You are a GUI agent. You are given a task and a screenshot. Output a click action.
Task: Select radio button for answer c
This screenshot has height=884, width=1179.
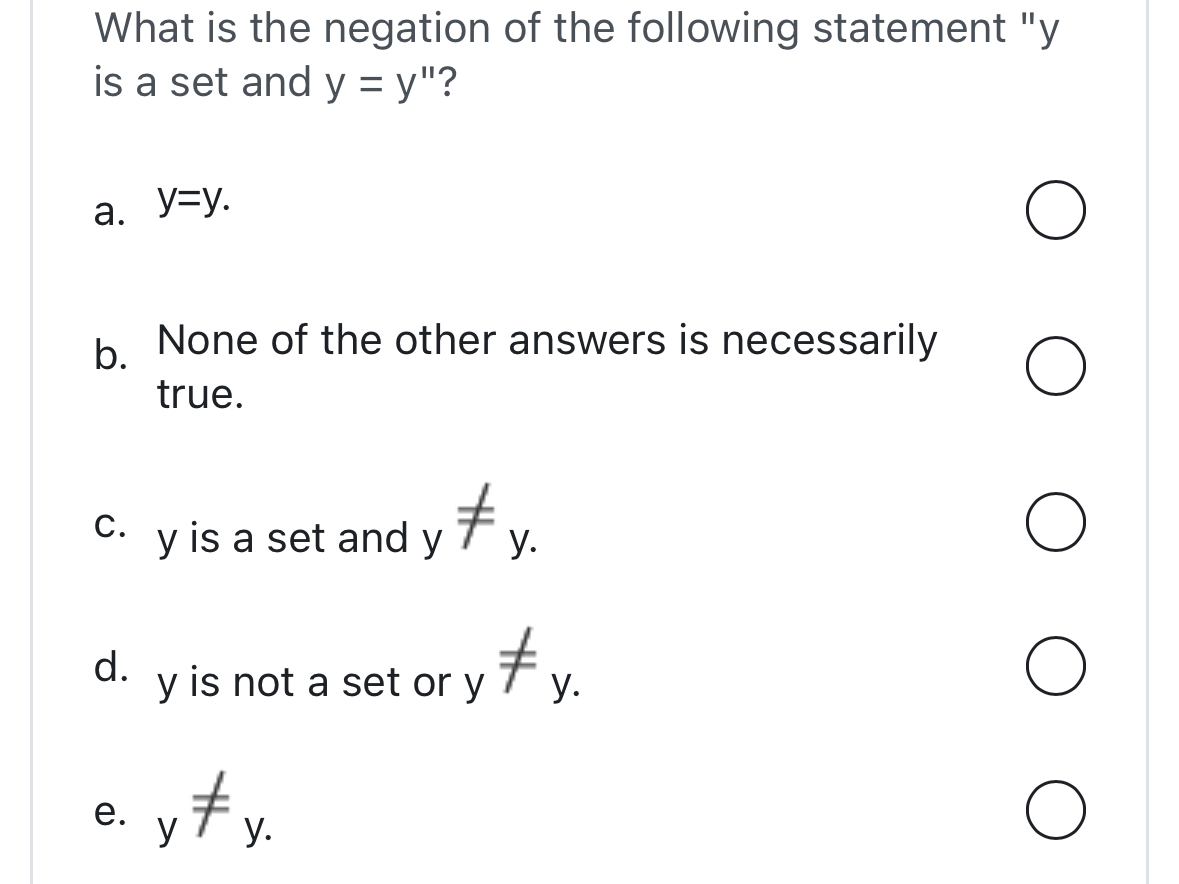coord(1055,521)
